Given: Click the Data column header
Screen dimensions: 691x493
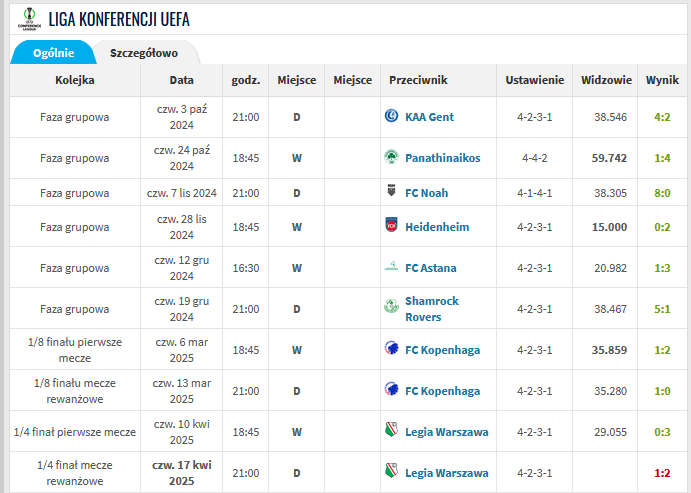Looking at the screenshot, I should 181,80.
